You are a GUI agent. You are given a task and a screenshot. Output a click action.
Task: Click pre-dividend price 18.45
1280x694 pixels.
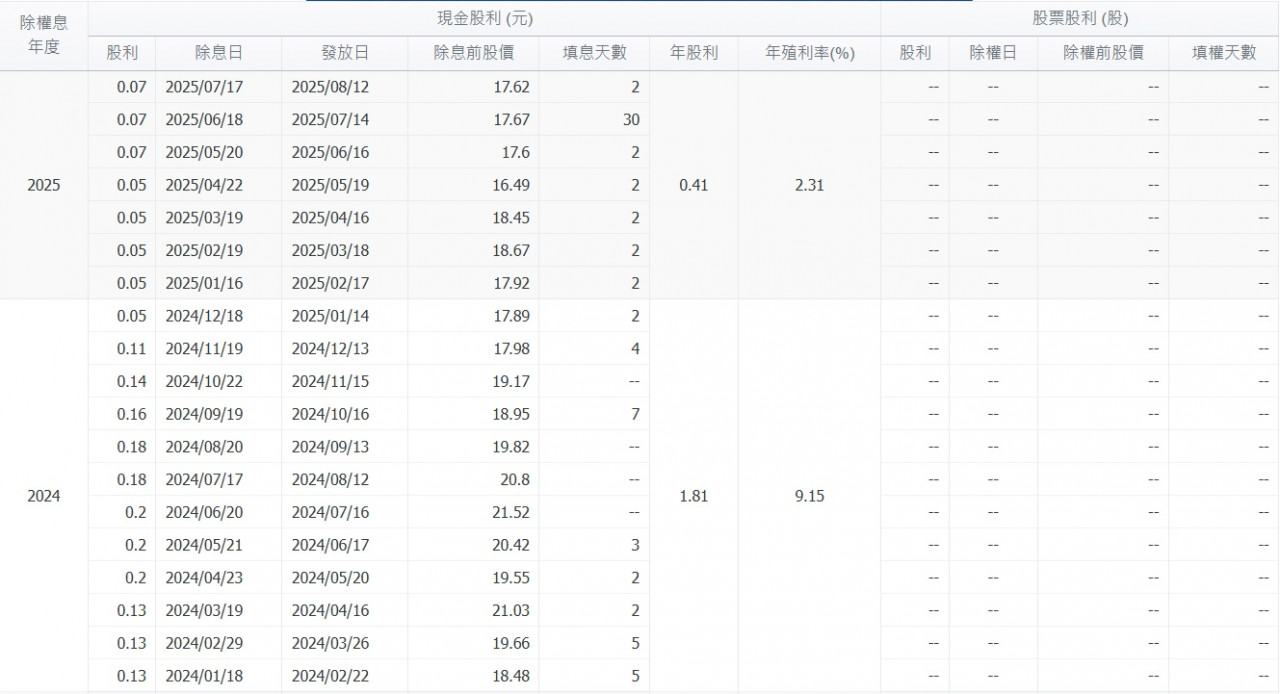pyautogui.click(x=512, y=218)
